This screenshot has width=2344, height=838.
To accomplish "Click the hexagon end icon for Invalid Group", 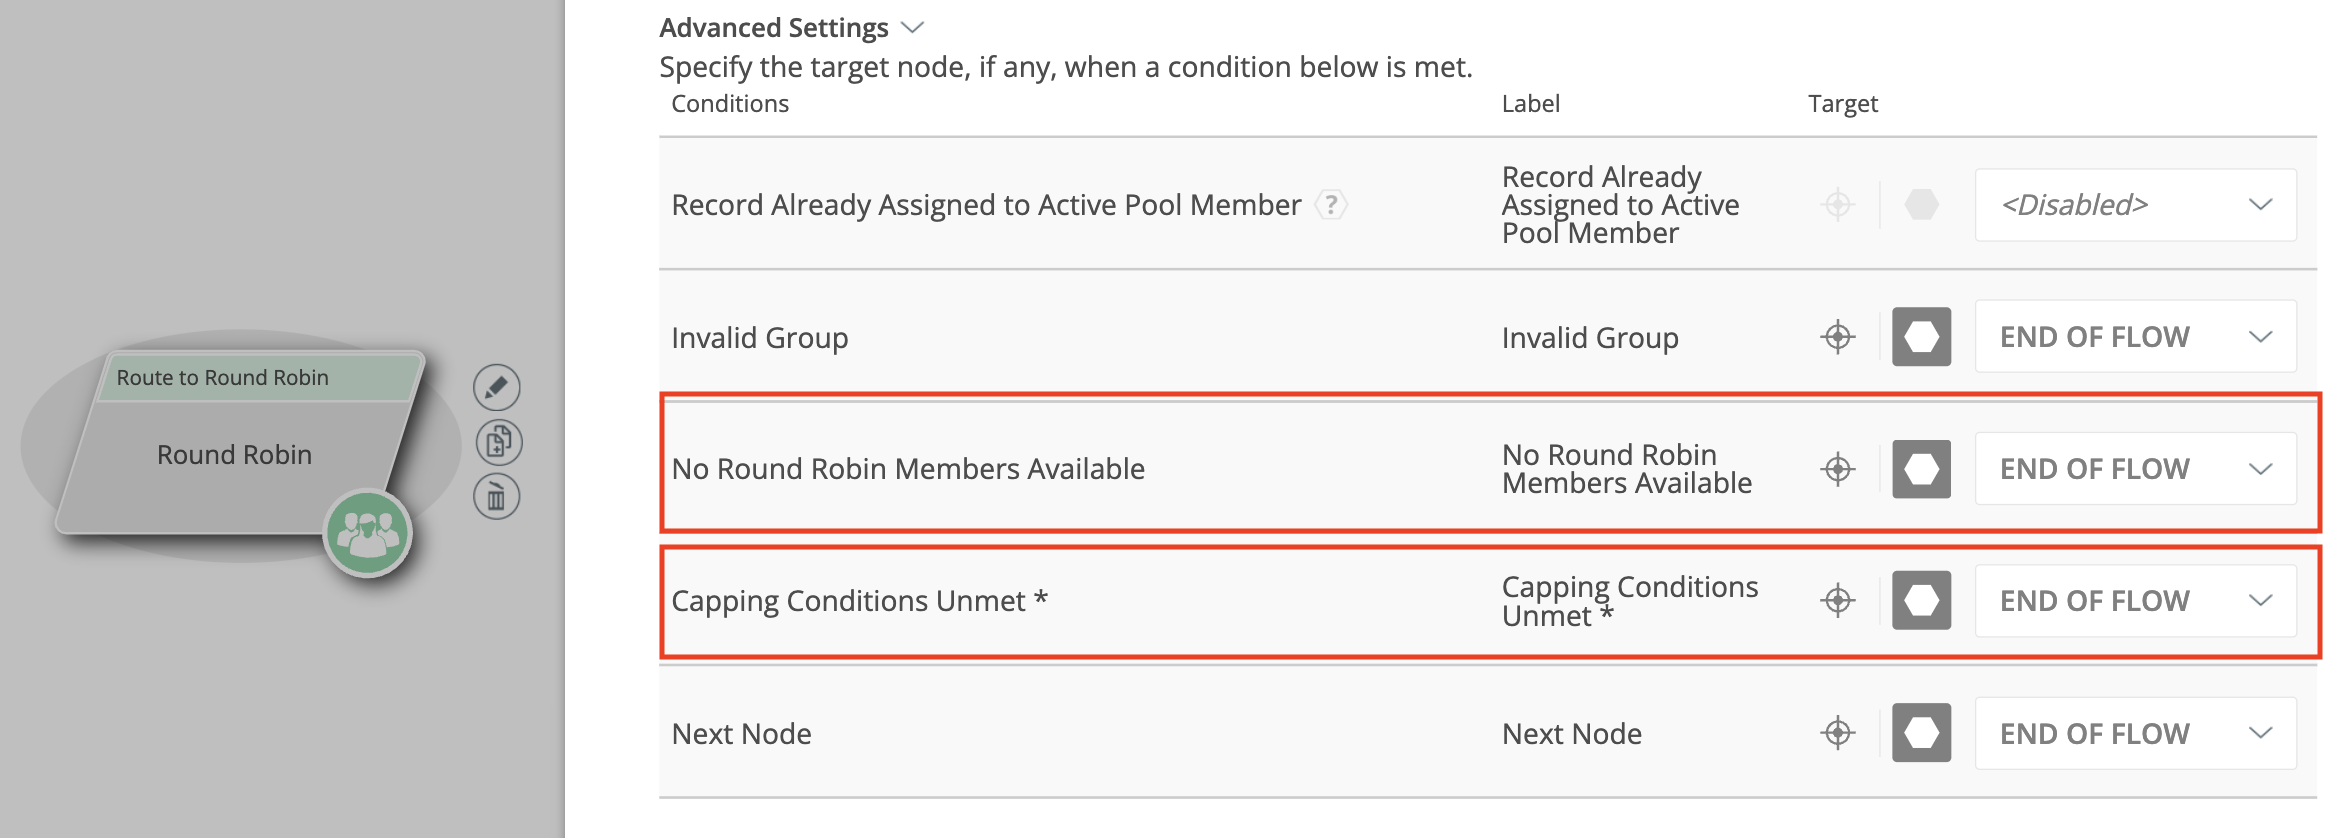I will (x=1921, y=337).
